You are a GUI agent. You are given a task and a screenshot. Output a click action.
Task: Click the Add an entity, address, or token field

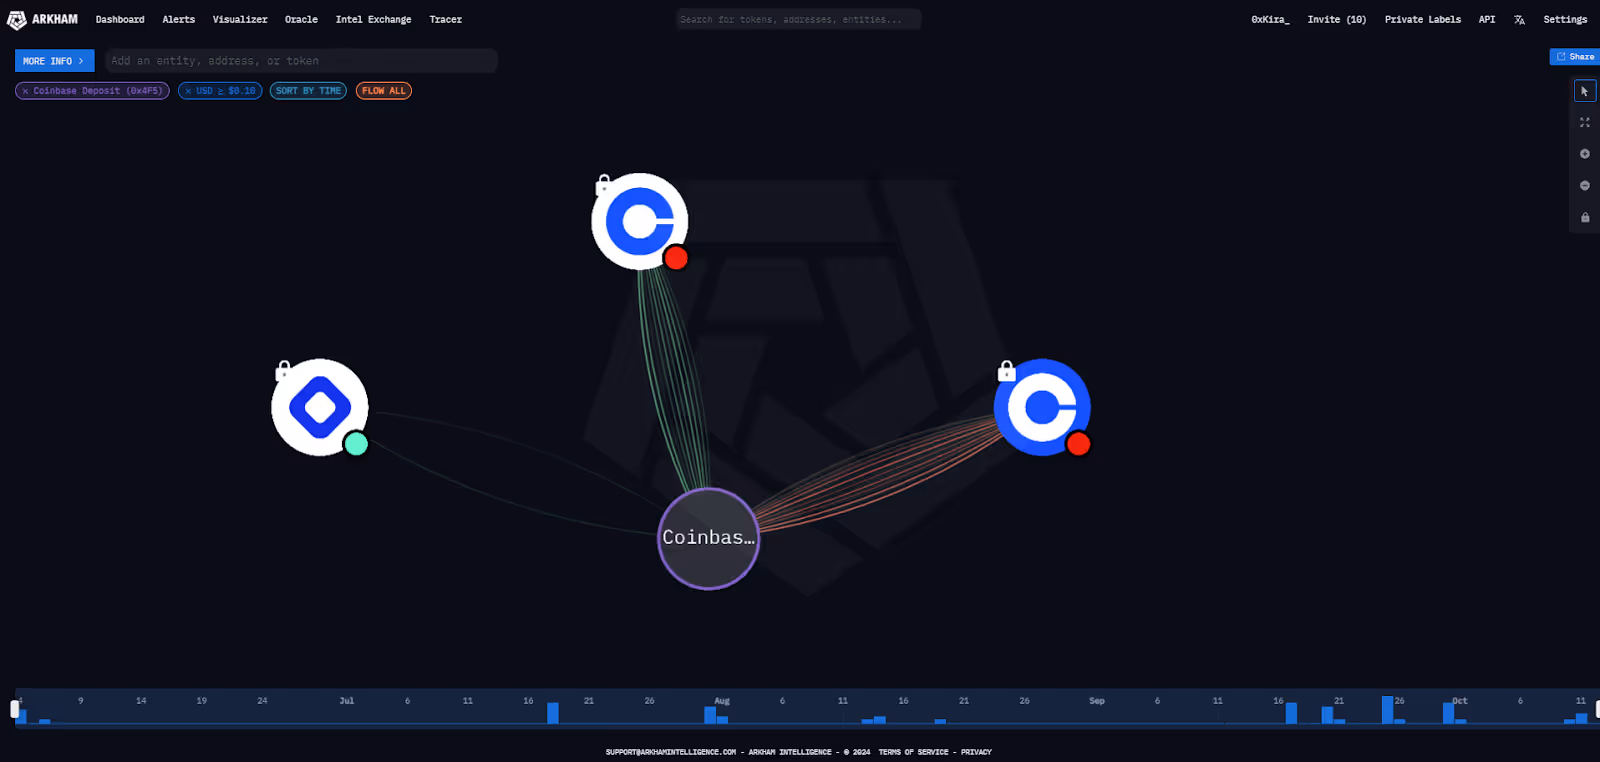click(301, 61)
